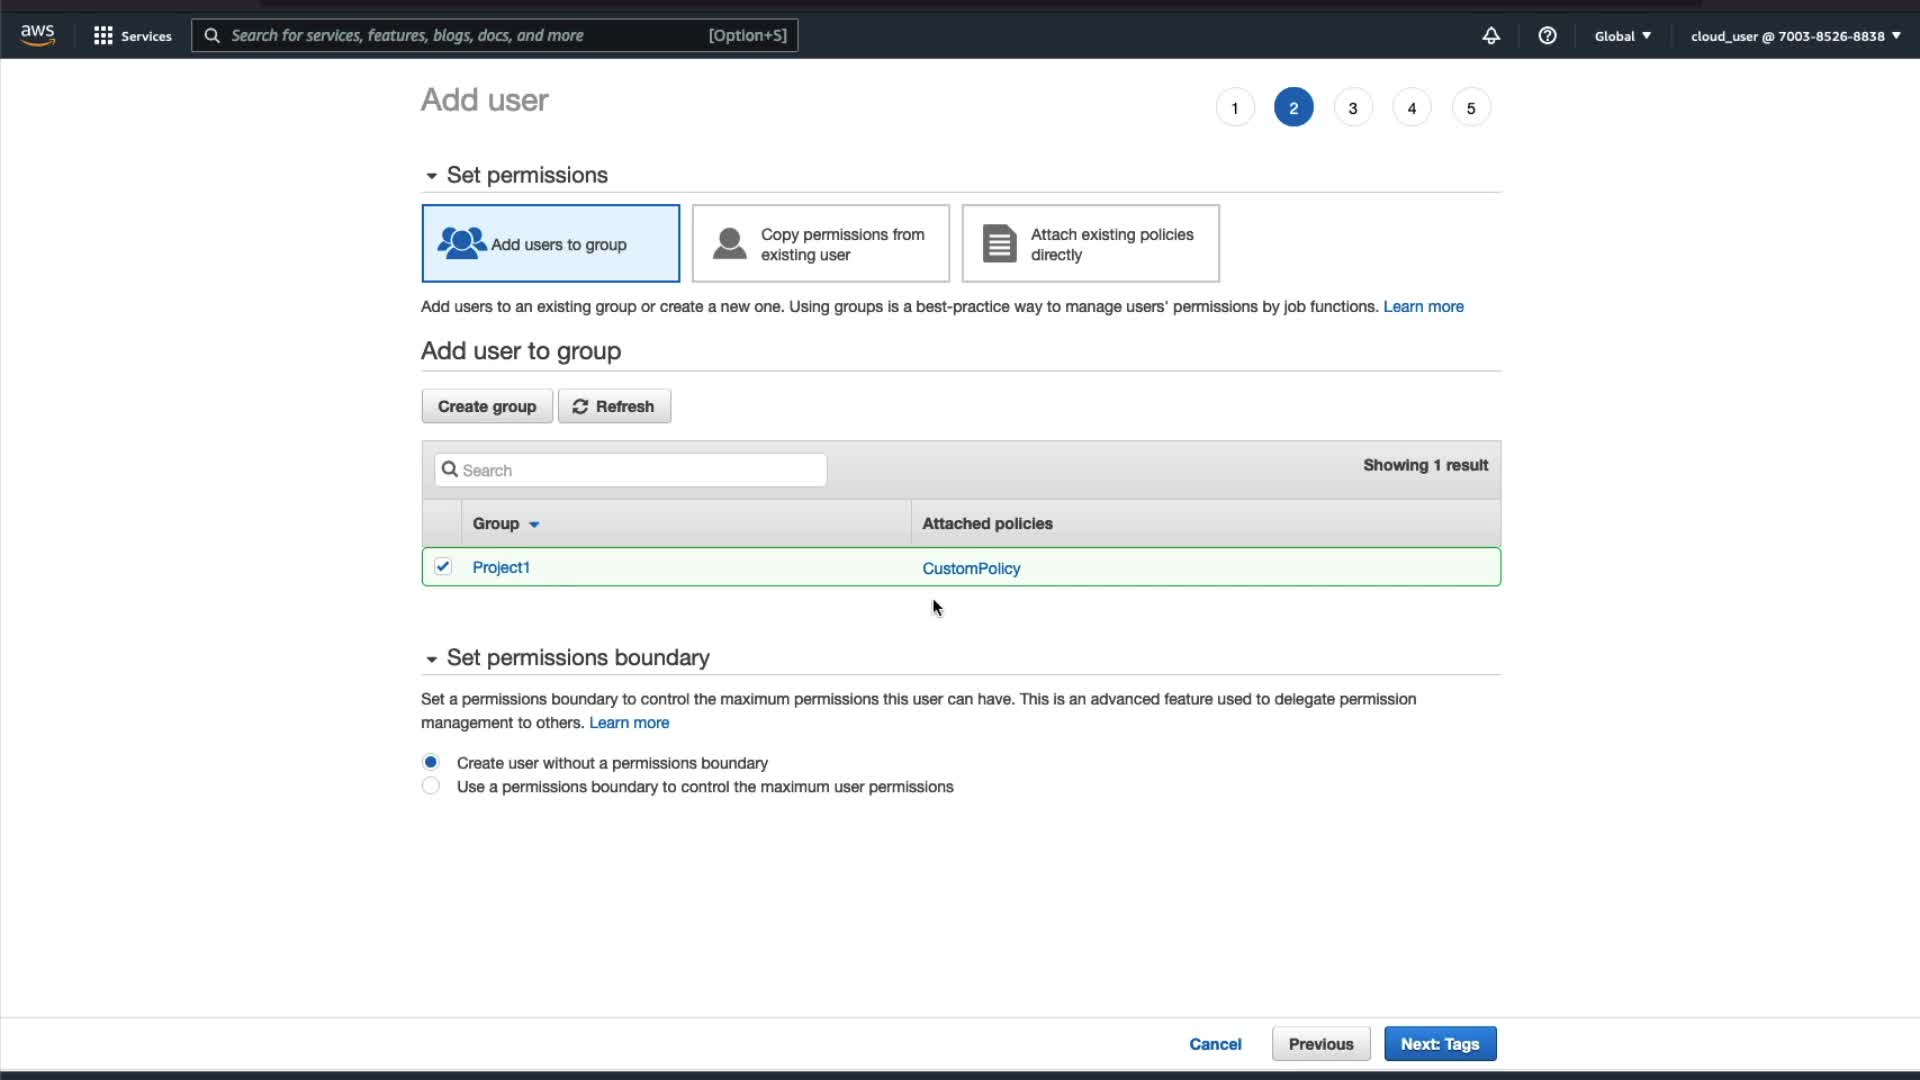Click the Next: Tags button
Image resolution: width=1920 pixels, height=1080 pixels.
pyautogui.click(x=1439, y=1044)
